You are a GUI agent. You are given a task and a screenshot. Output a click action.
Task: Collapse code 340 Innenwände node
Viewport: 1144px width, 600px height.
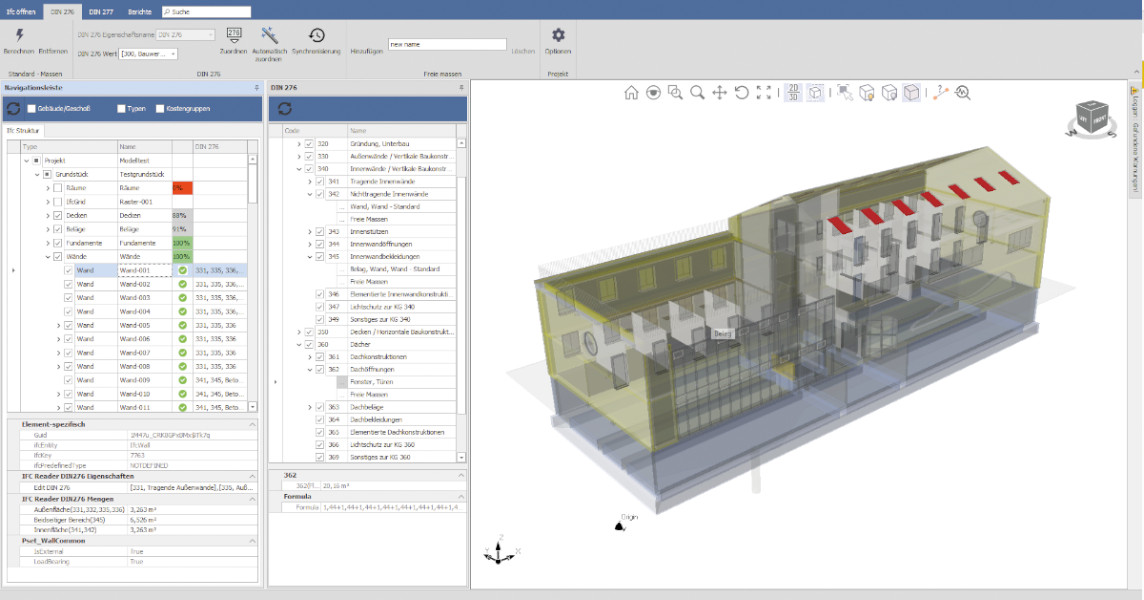click(x=299, y=169)
